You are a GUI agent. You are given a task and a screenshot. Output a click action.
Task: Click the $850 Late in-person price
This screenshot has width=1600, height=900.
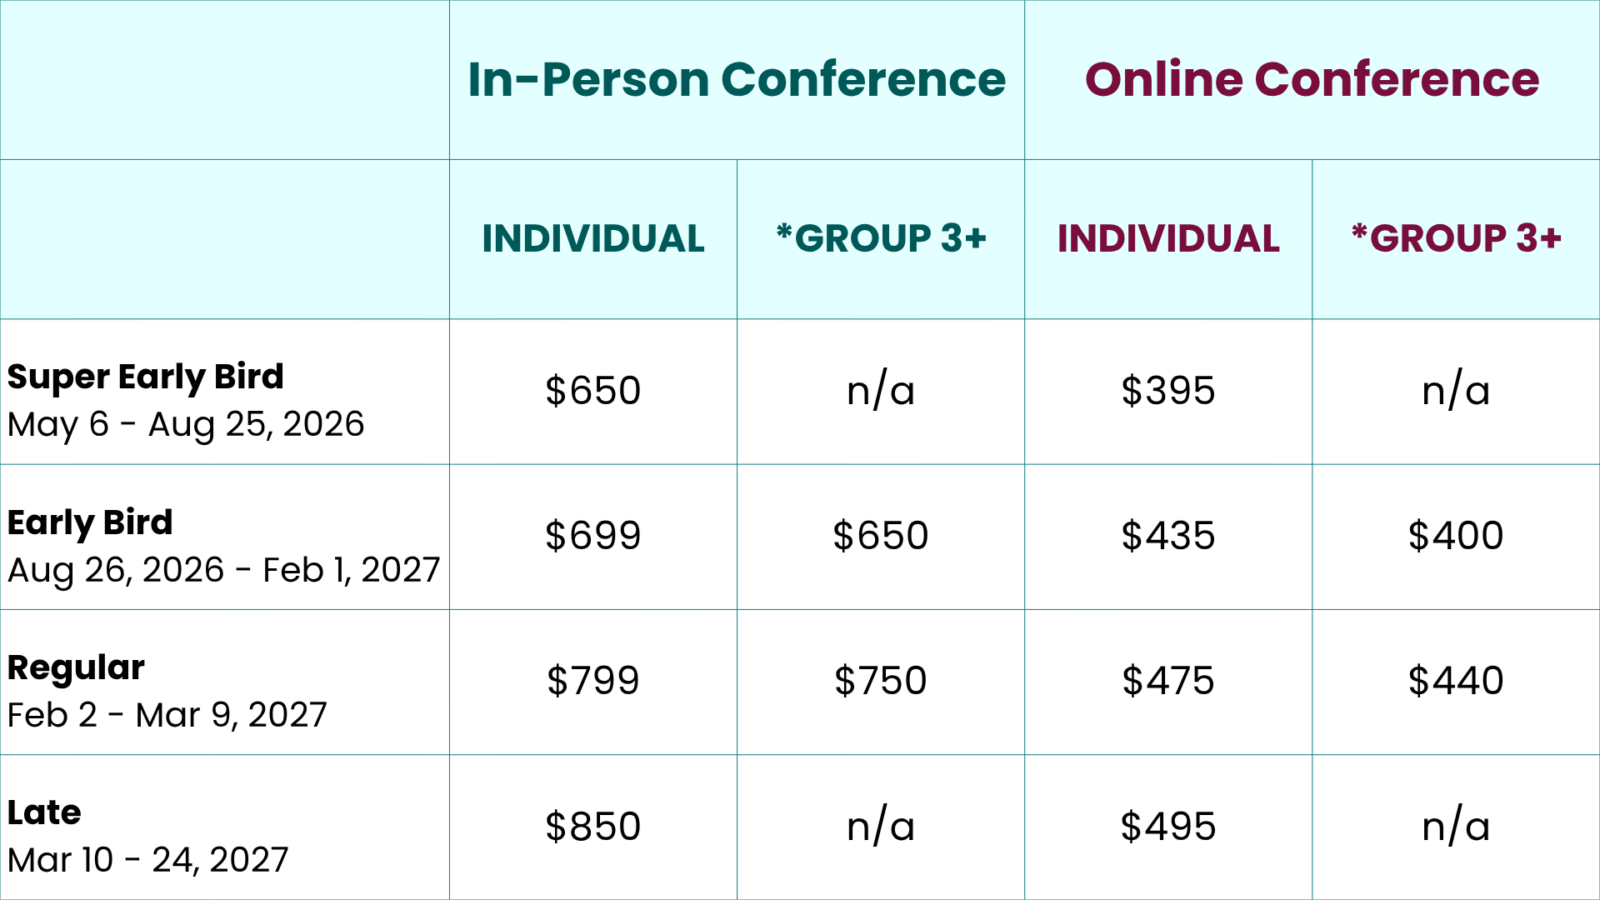593,827
